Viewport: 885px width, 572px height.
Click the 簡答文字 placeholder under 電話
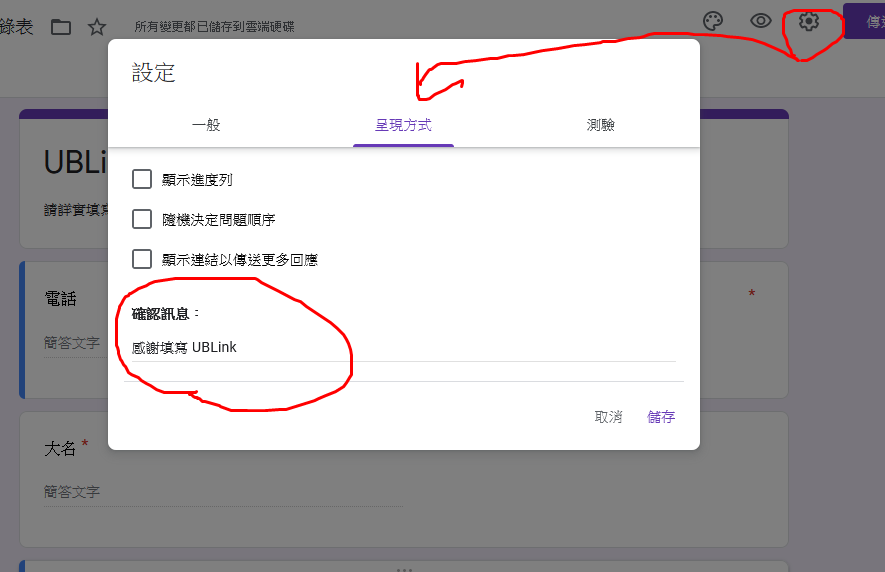(72, 342)
